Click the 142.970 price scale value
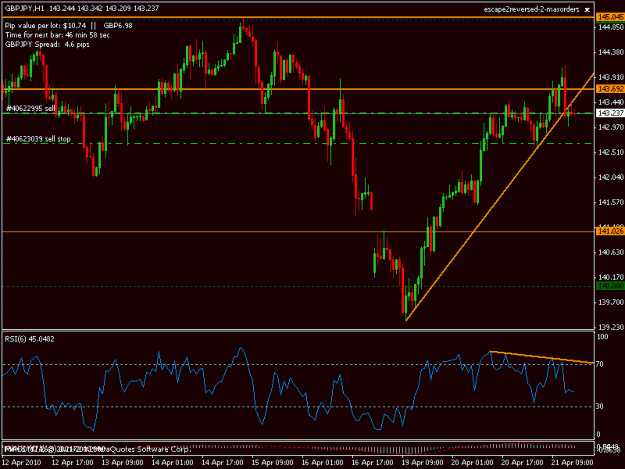Image resolution: width=625 pixels, height=469 pixels. [611, 127]
